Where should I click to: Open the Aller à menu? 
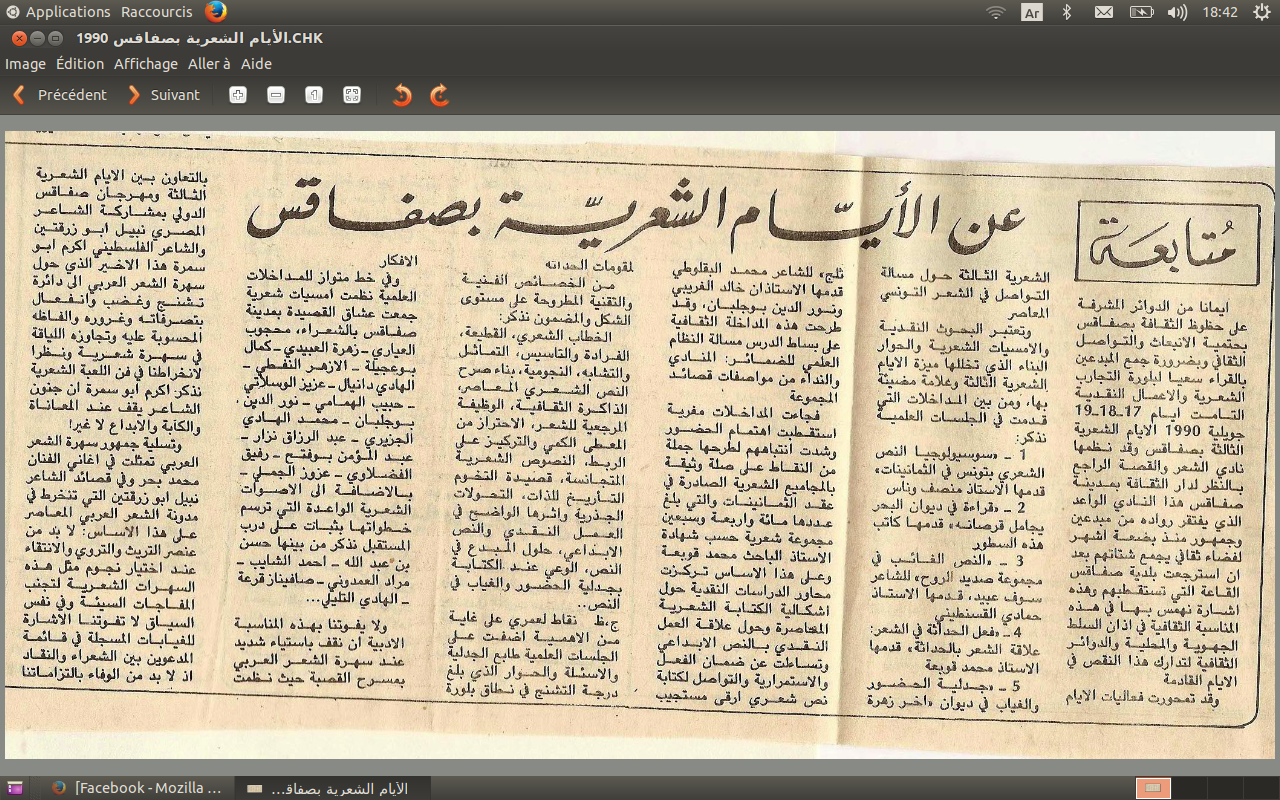tap(209, 64)
